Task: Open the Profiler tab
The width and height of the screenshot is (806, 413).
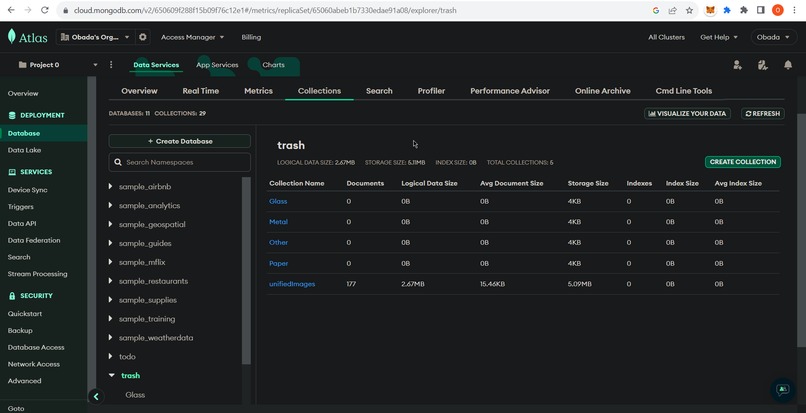Action: (431, 91)
